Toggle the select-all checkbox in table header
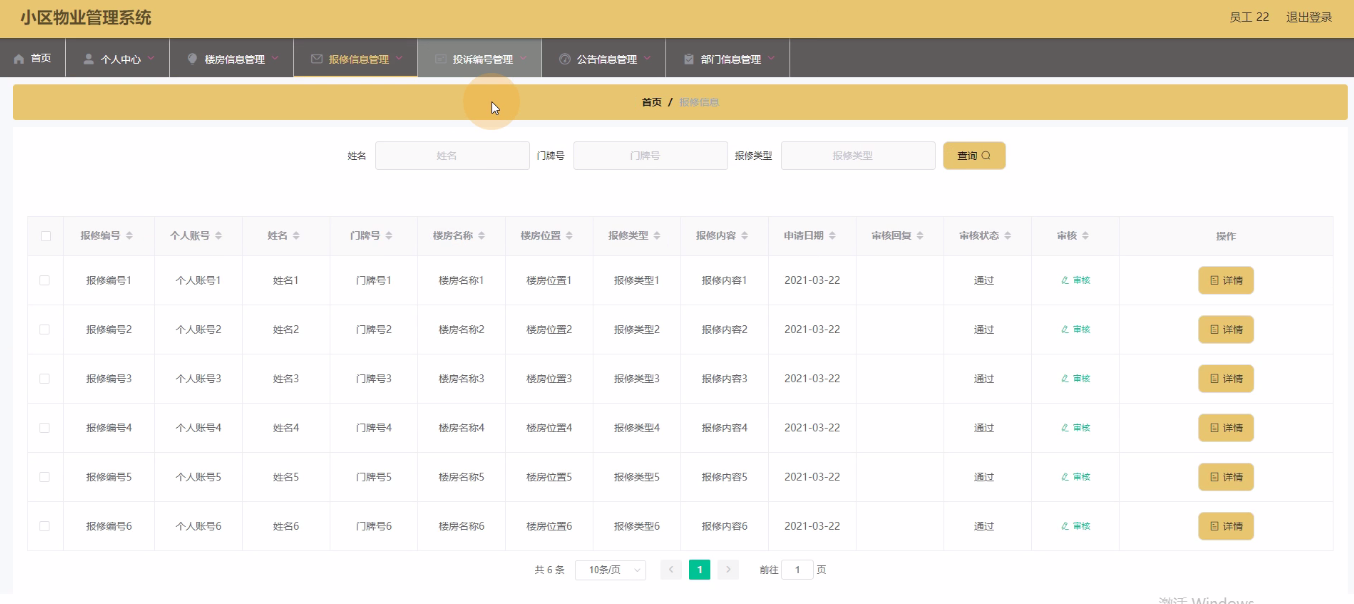This screenshot has height=604, width=1354. pos(45,236)
